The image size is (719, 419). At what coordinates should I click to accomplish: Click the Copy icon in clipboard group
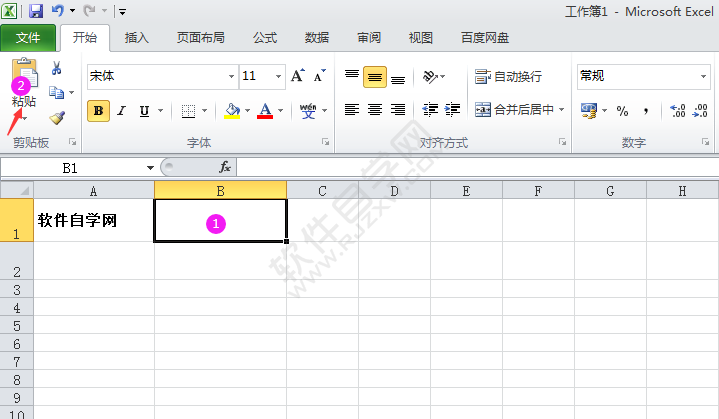coord(56,93)
